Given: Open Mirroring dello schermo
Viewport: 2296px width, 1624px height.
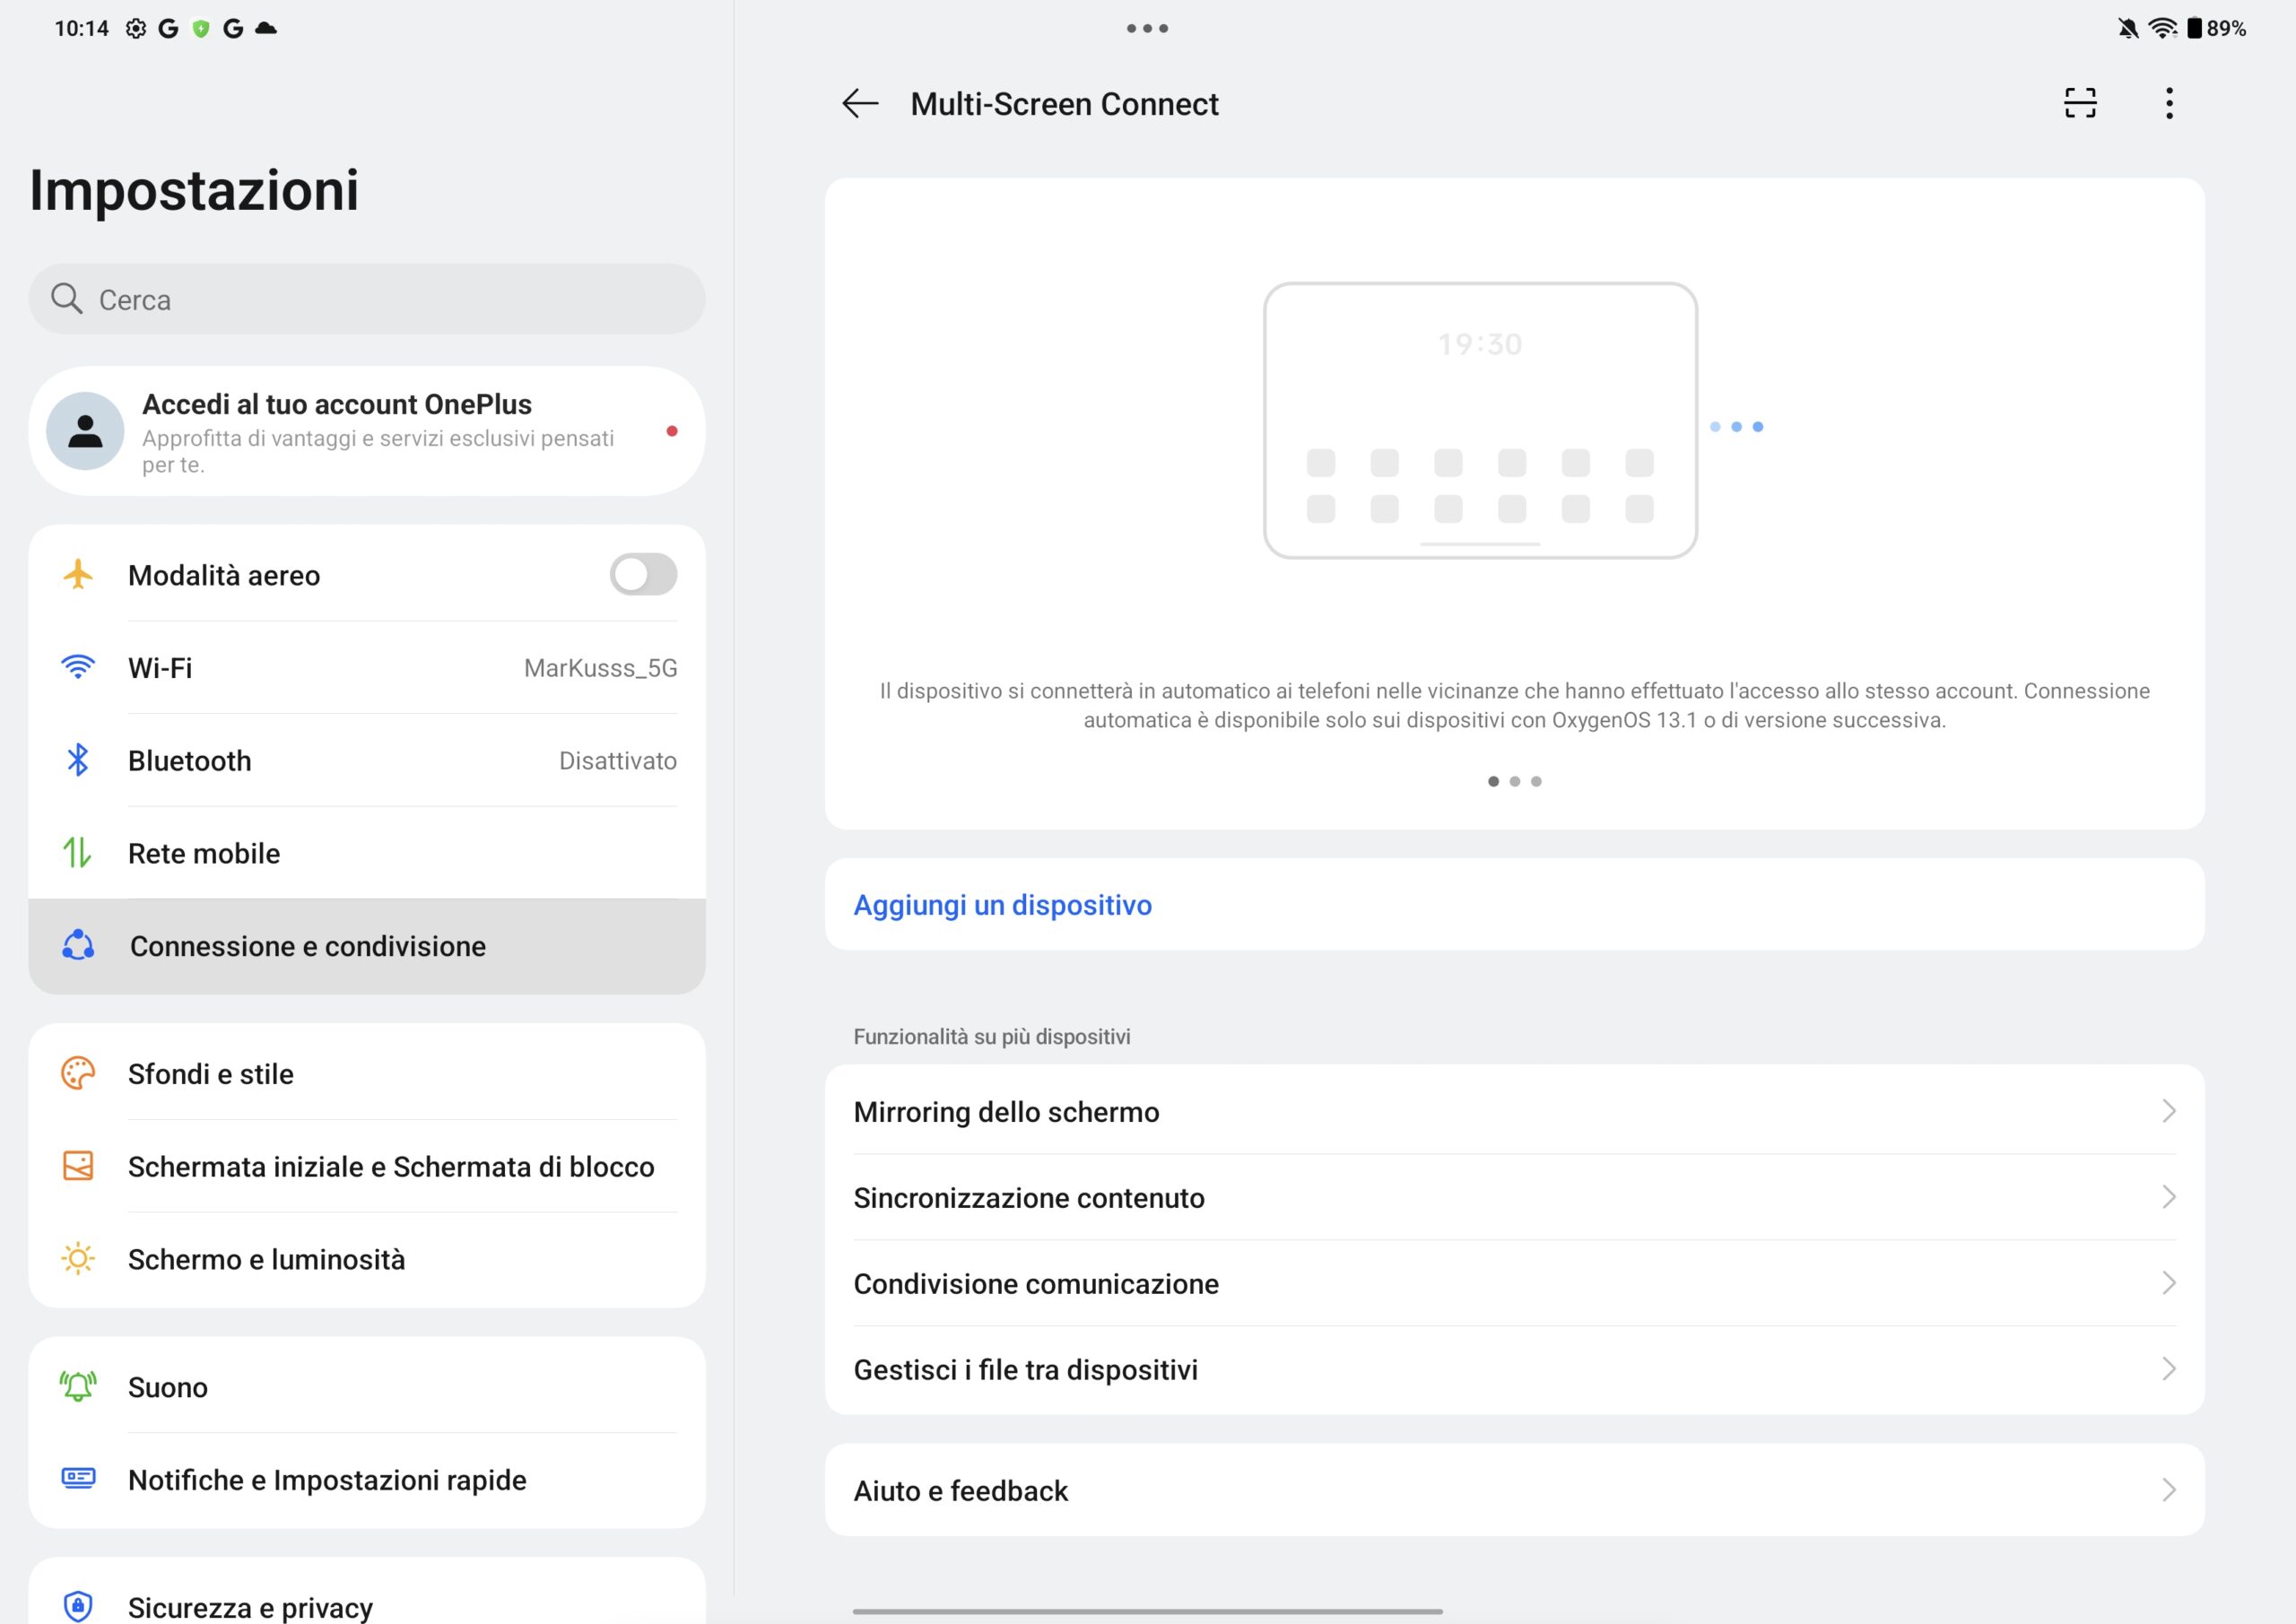Looking at the screenshot, I should click(1514, 1111).
